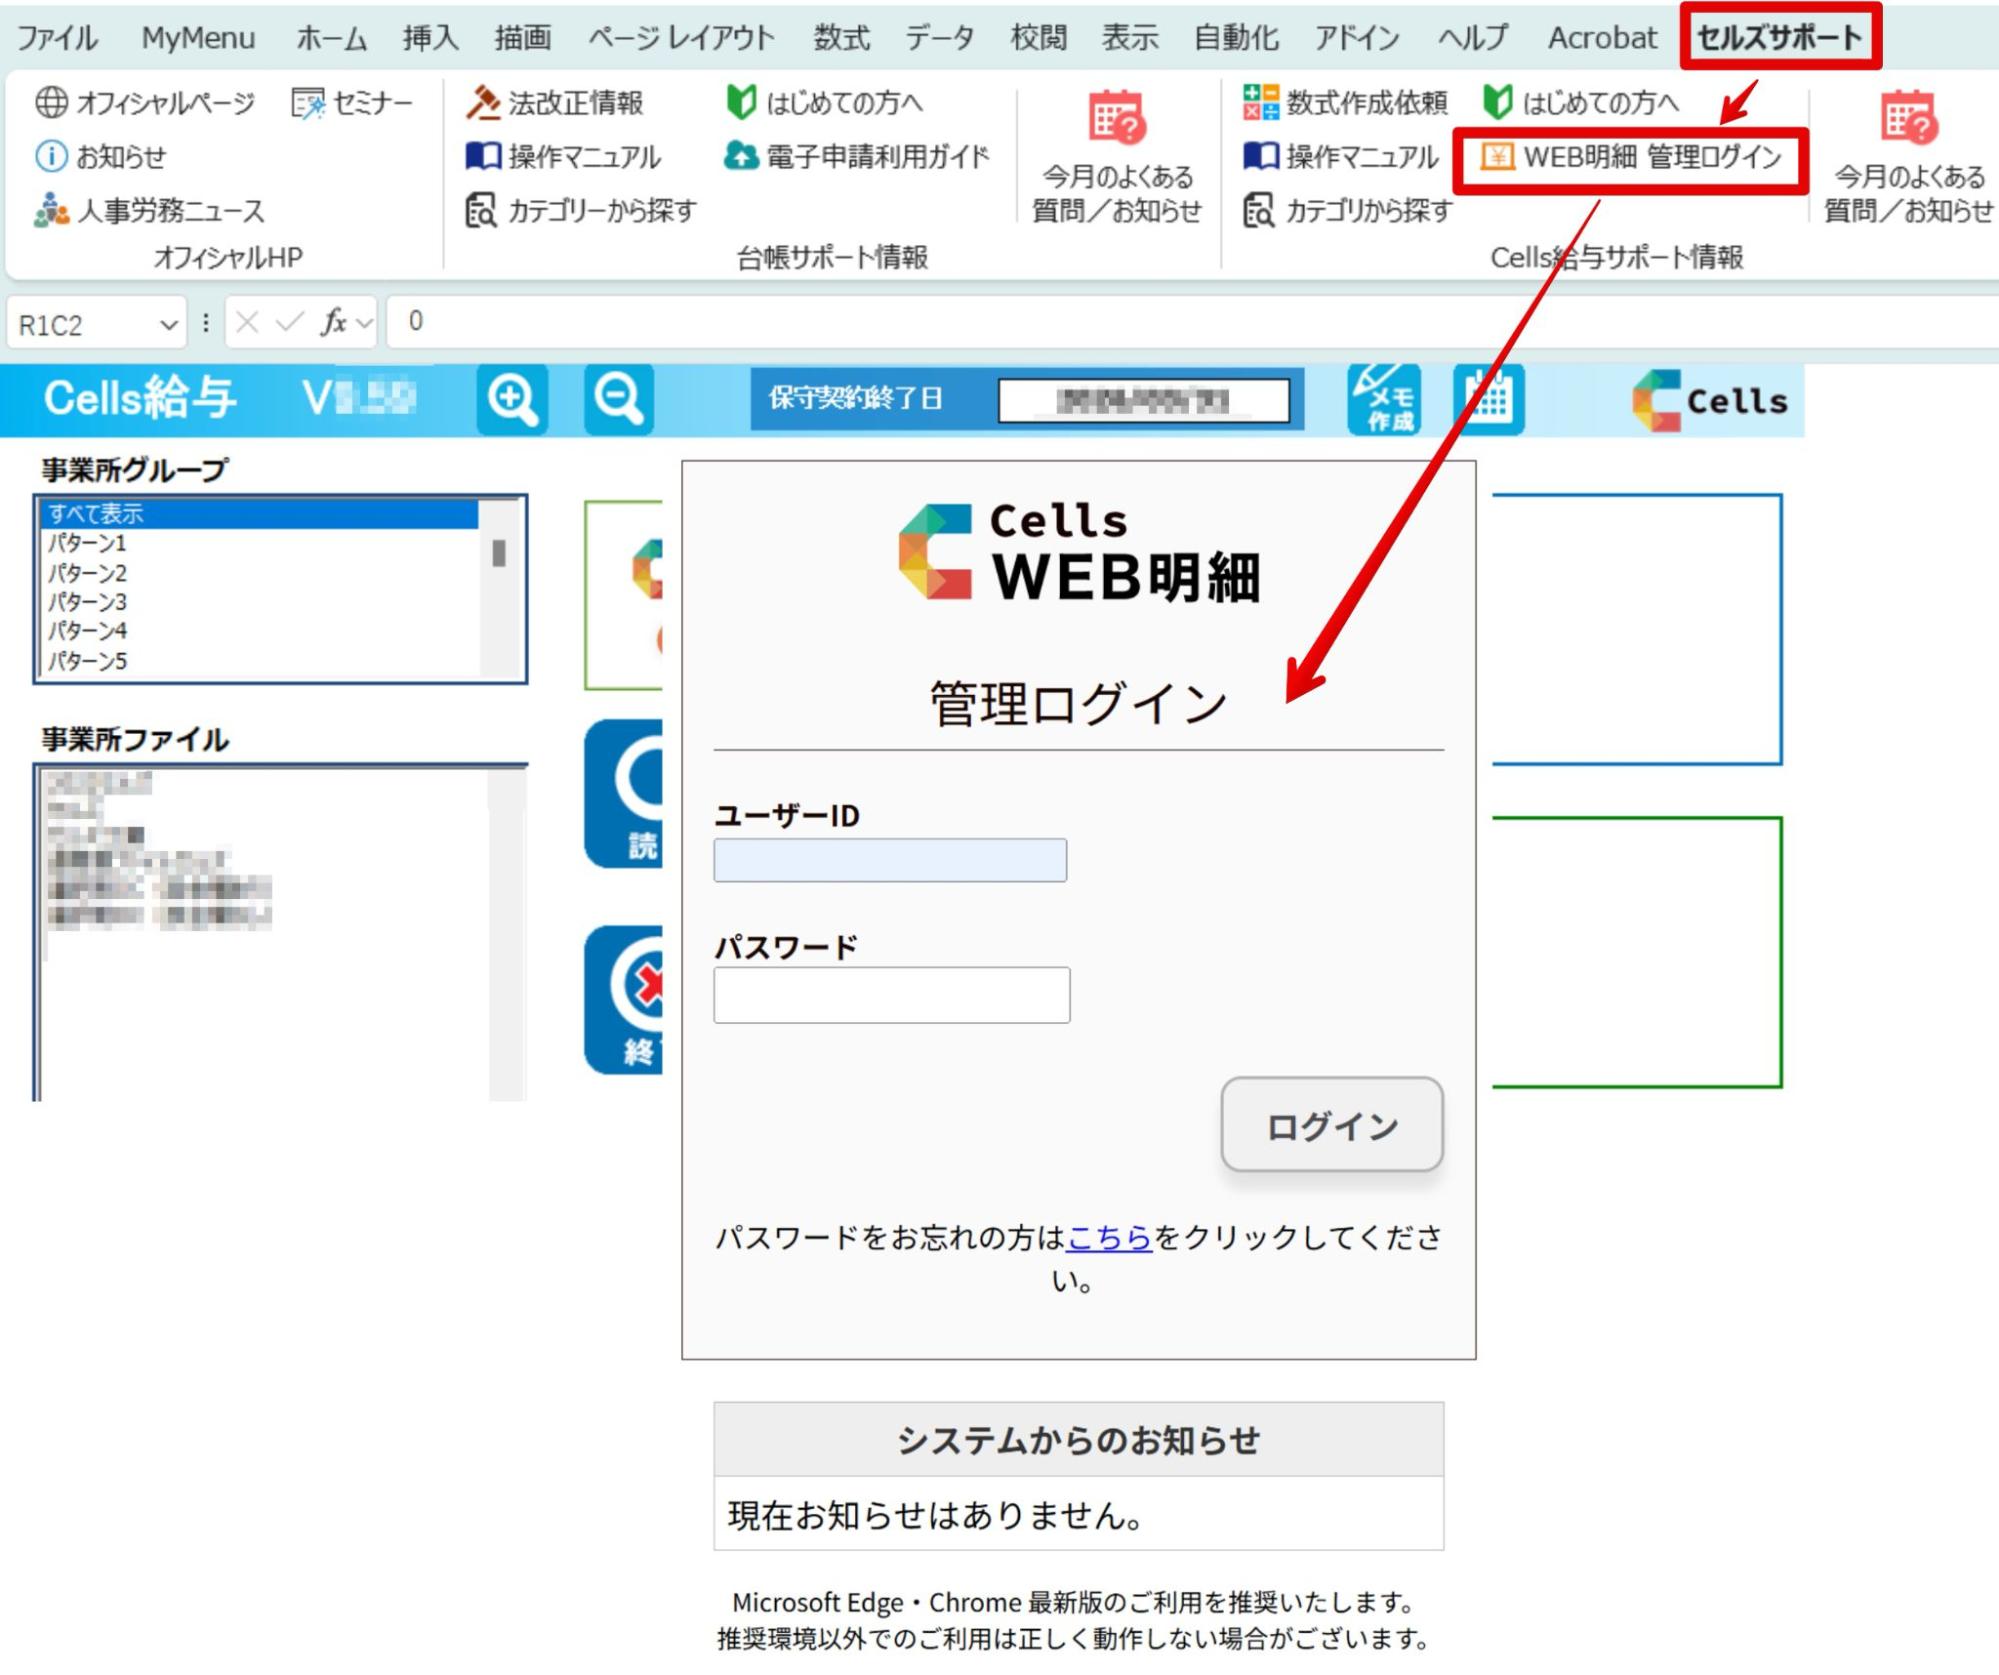Click WEB明細 管理ログイン ribbon button
The width and height of the screenshot is (1999, 1675).
pos(1631,157)
